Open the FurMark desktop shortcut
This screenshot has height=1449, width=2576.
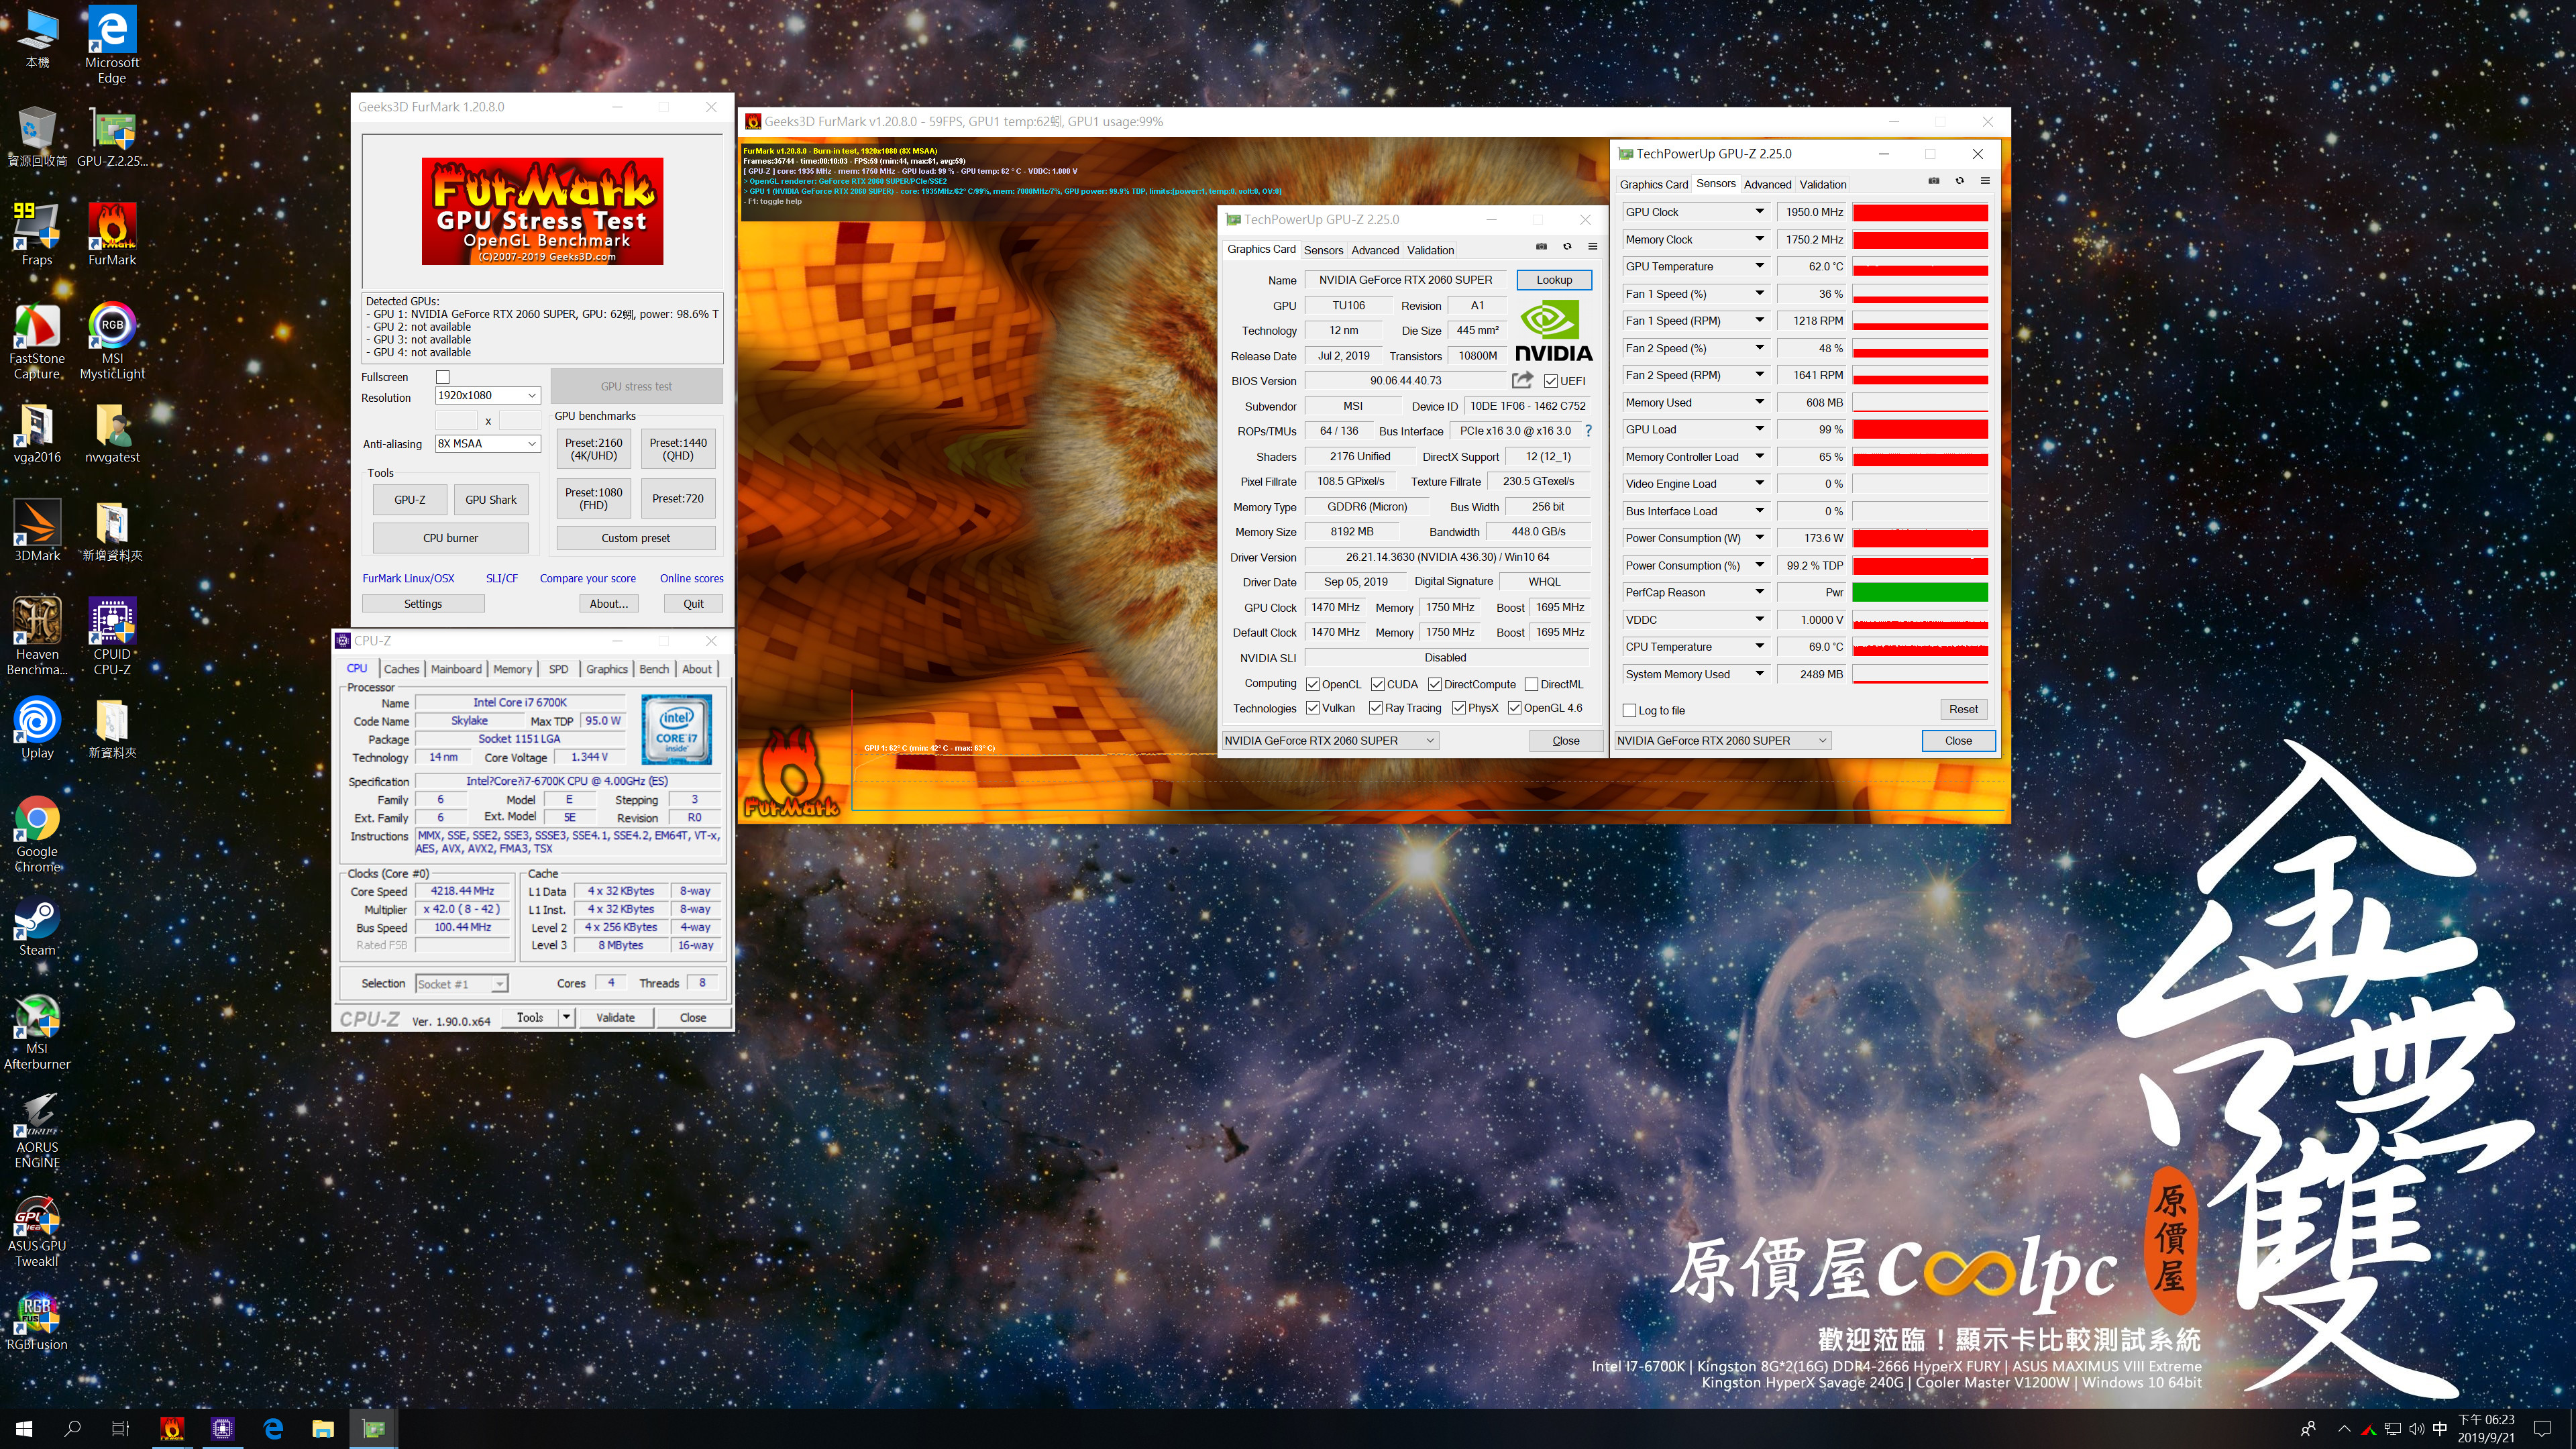coord(112,234)
